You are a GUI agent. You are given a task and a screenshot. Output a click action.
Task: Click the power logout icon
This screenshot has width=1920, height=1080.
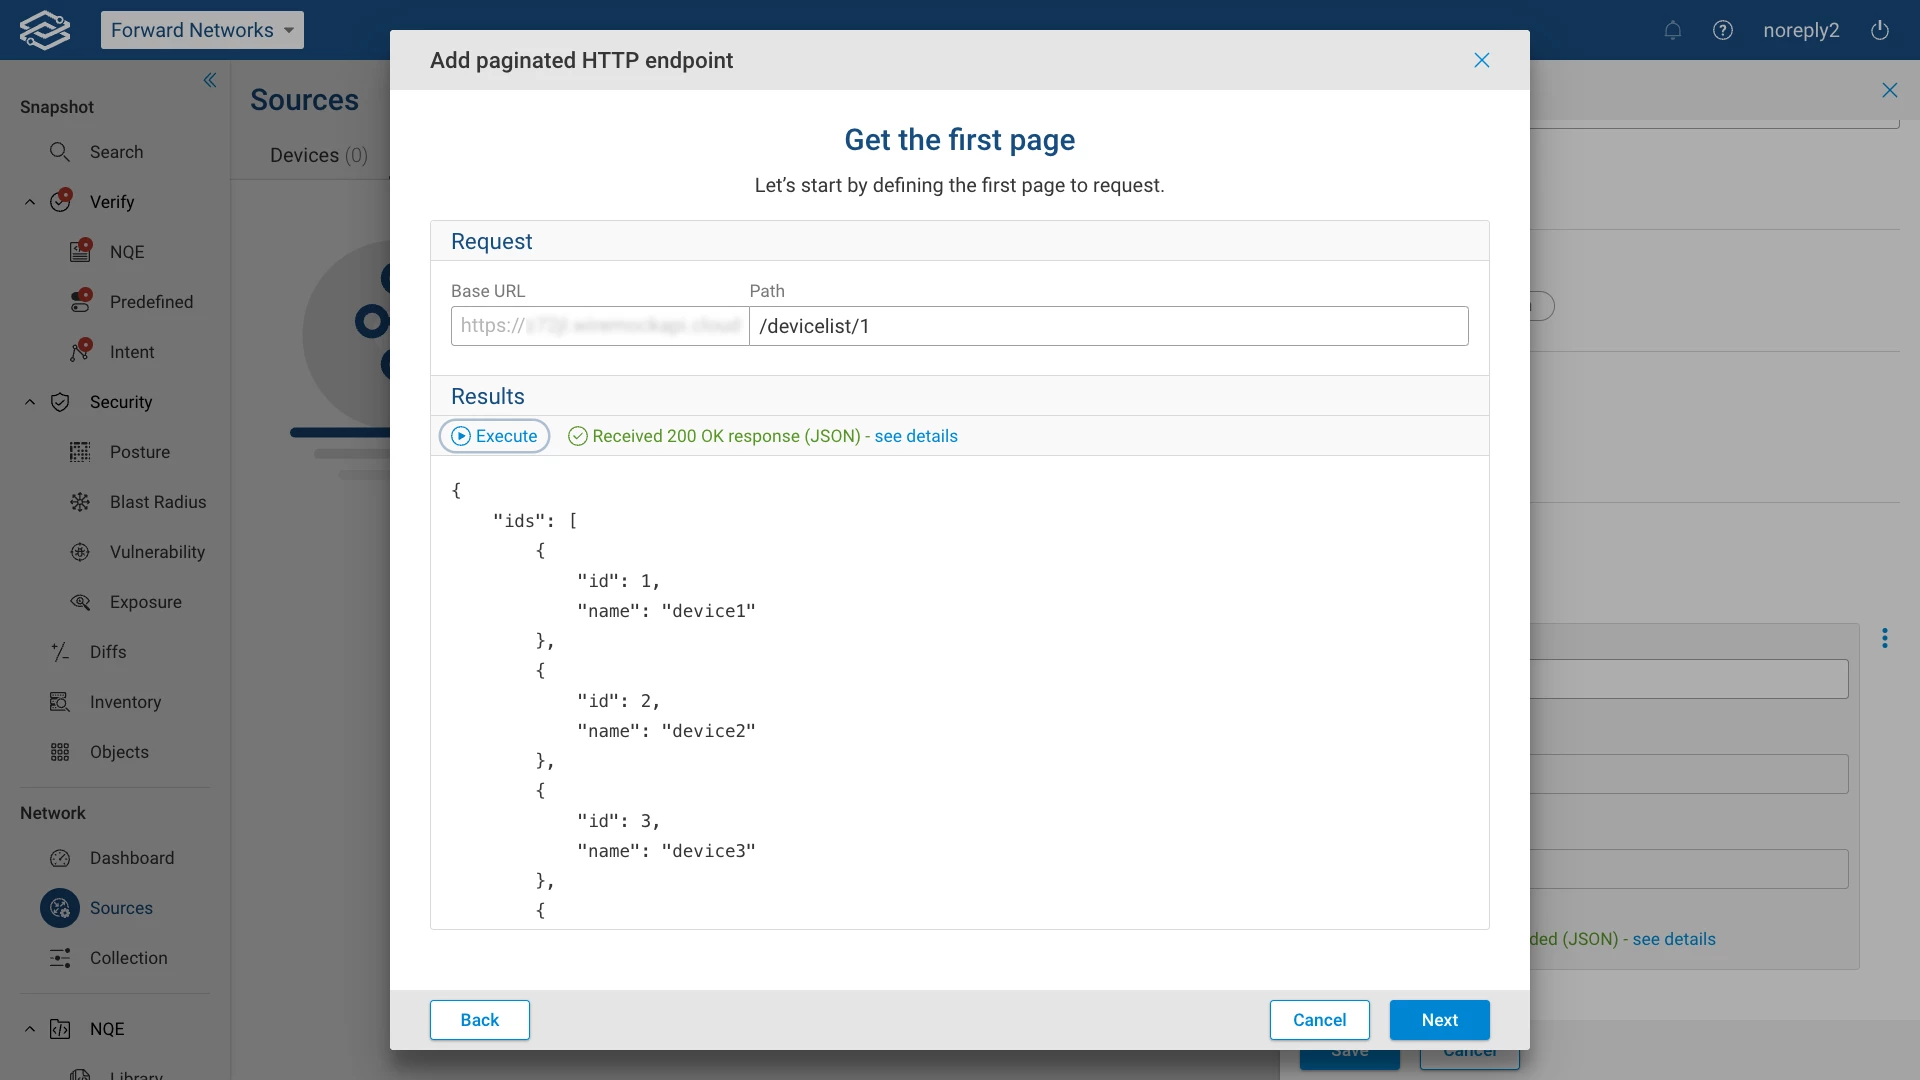pos(1880,30)
